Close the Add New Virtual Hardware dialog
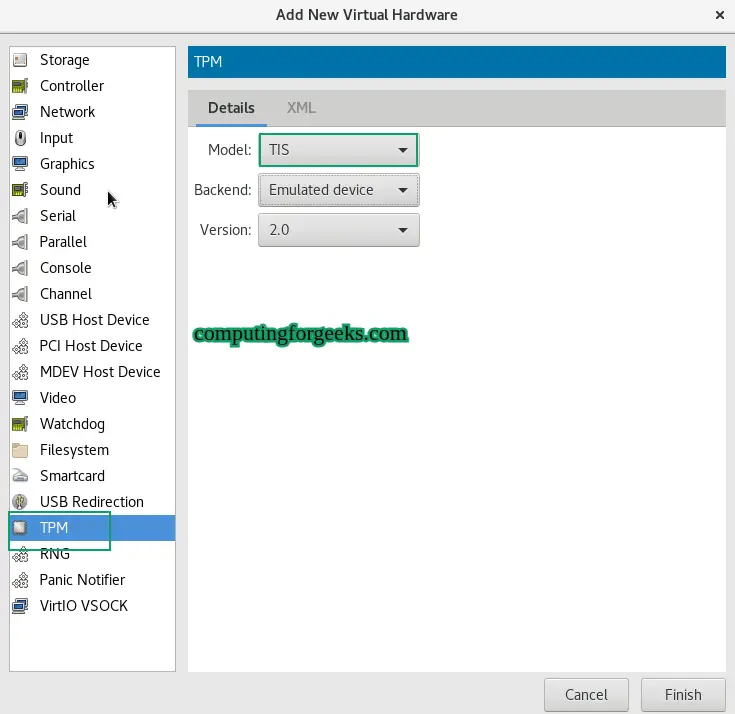Viewport: 735px width, 714px height. pyautogui.click(x=720, y=15)
